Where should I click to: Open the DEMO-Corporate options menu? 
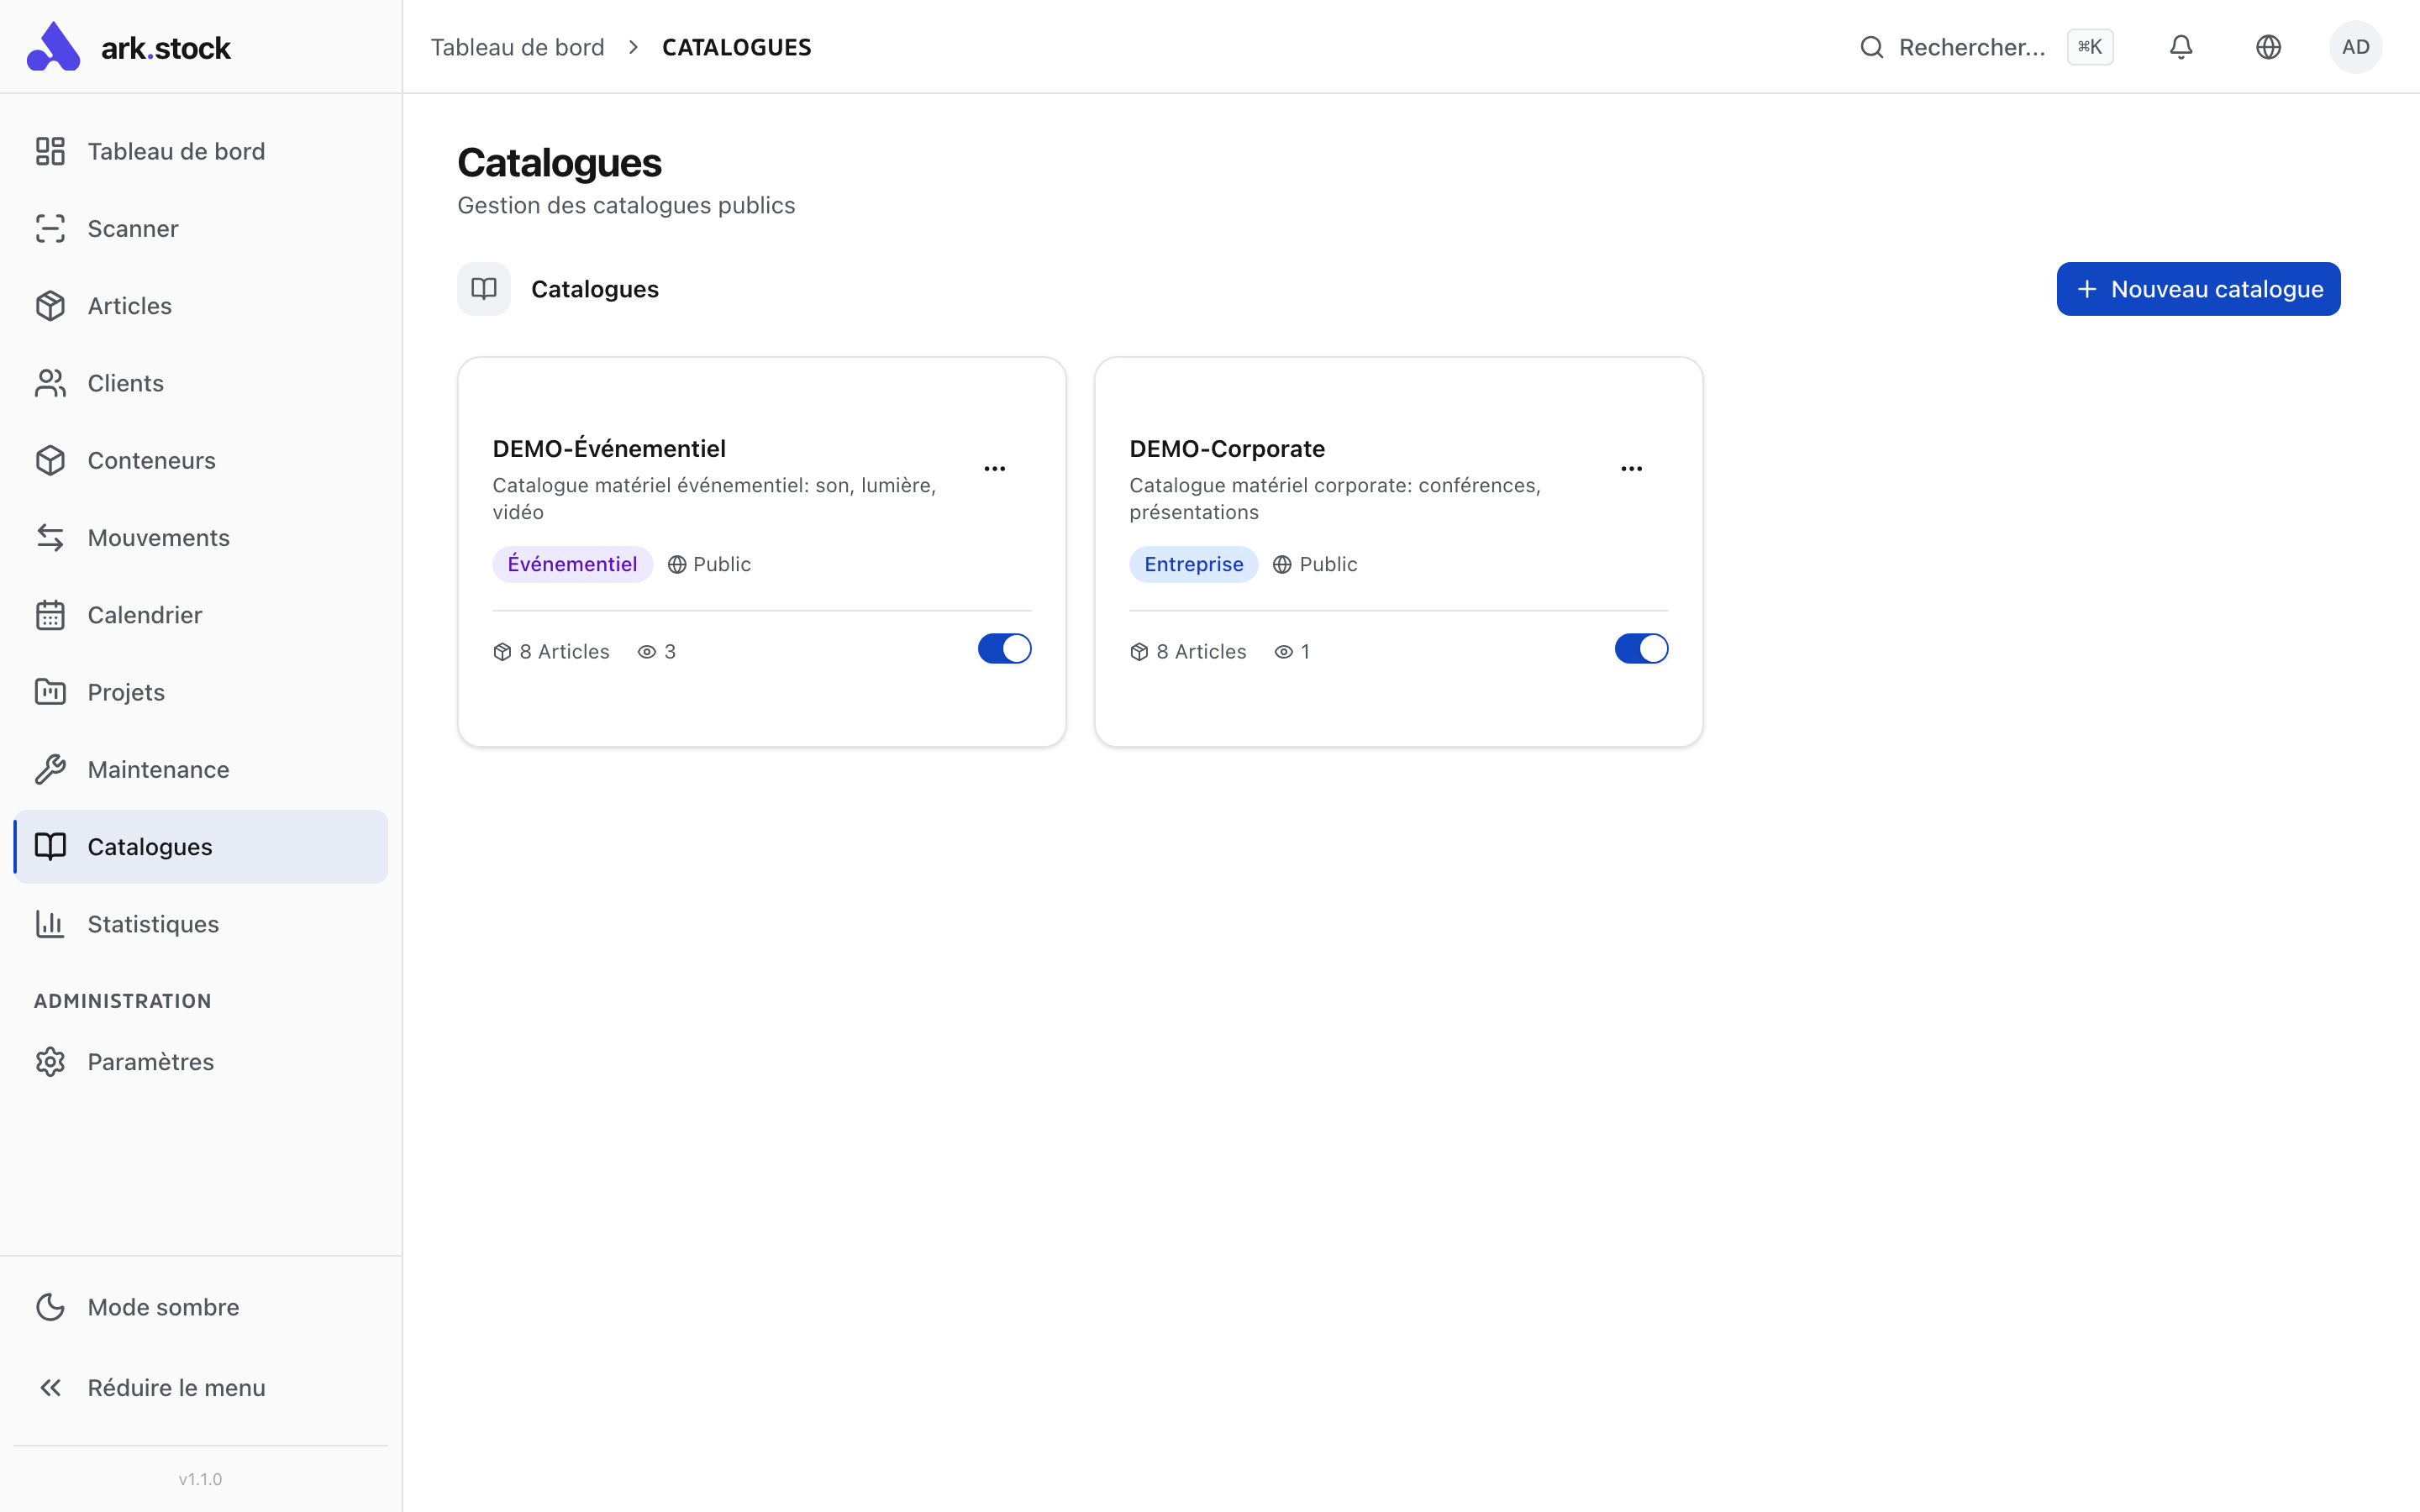click(x=1632, y=467)
